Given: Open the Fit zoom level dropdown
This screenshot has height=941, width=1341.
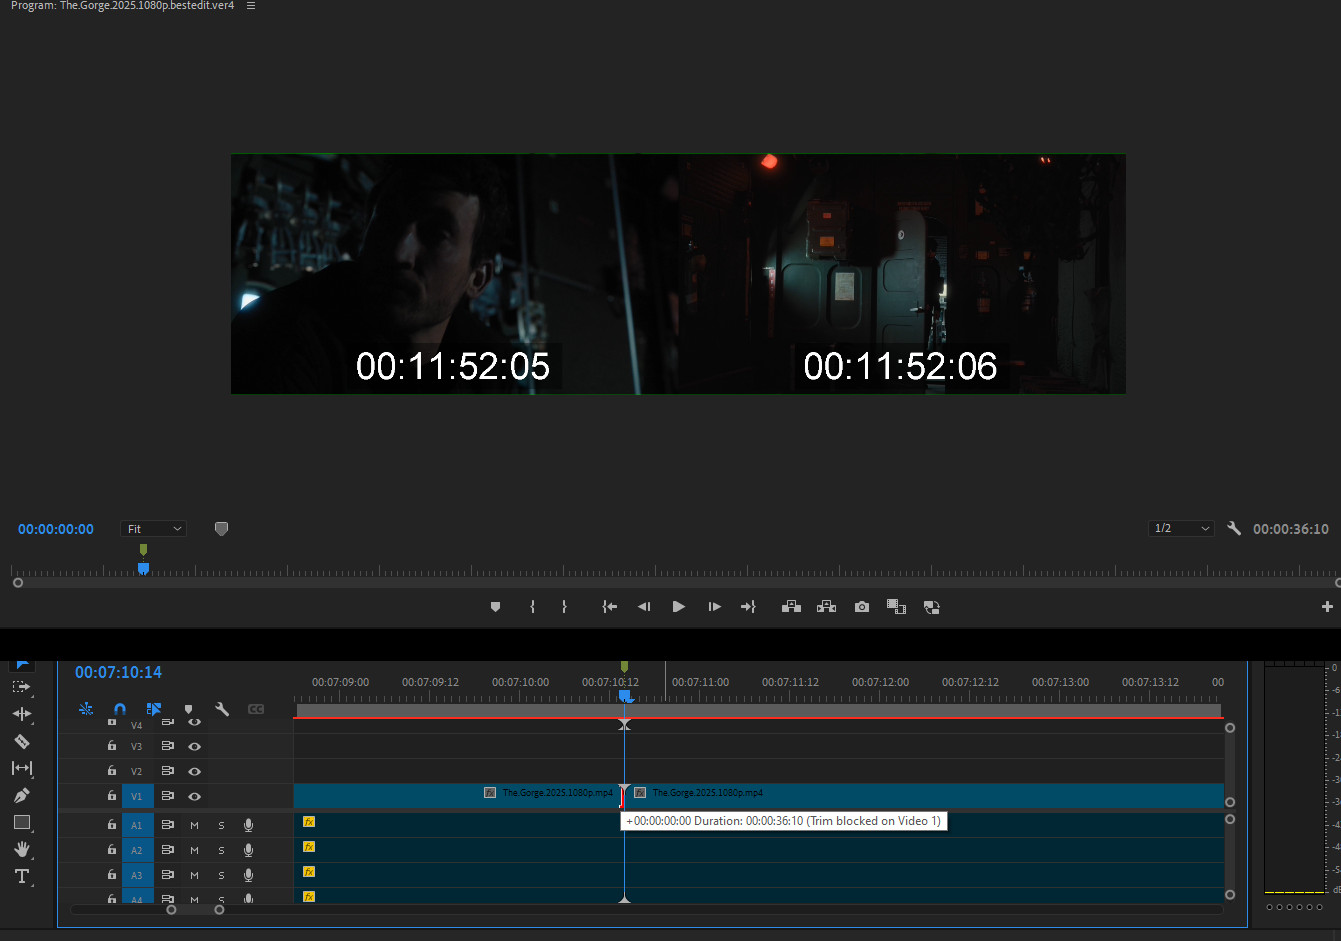Looking at the screenshot, I should click(154, 529).
